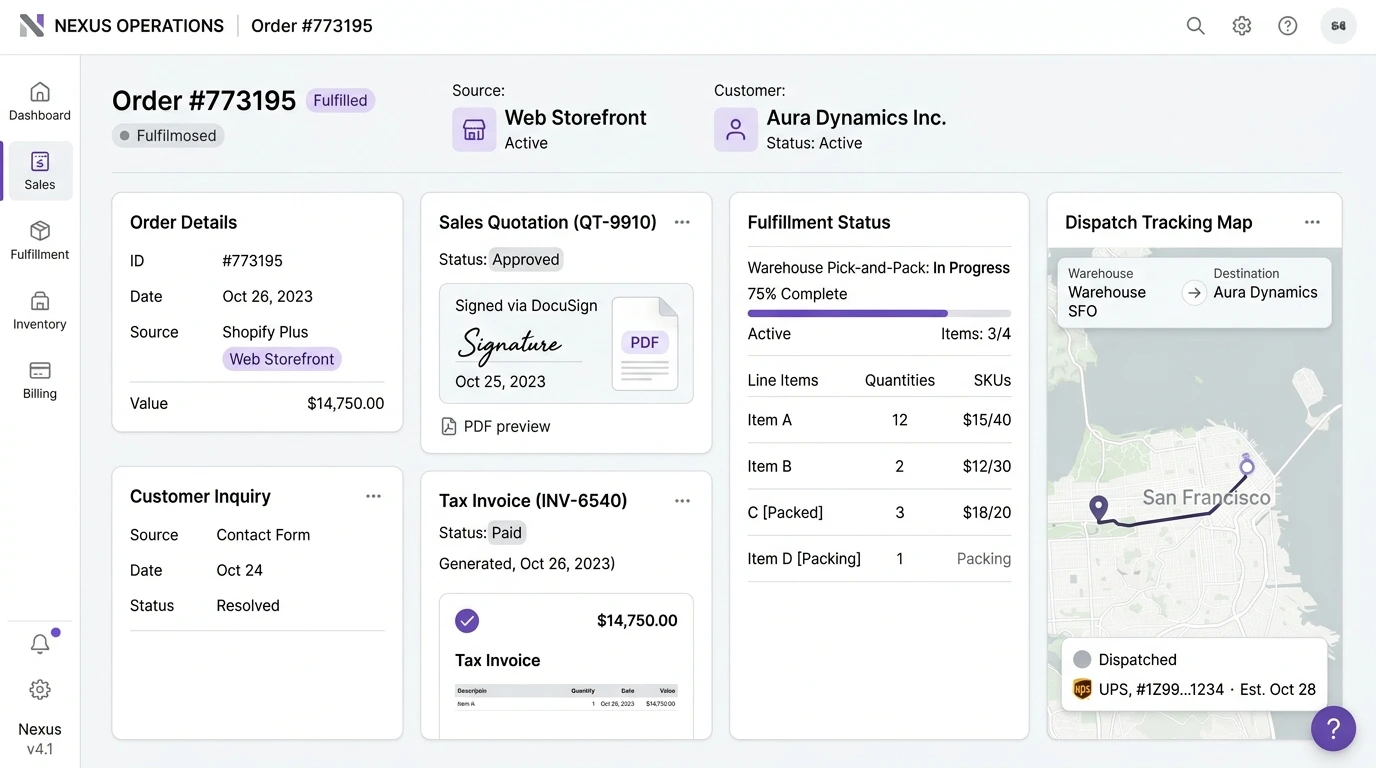Click the Fulfilmosed status pill
1376x768 pixels.
pos(168,135)
